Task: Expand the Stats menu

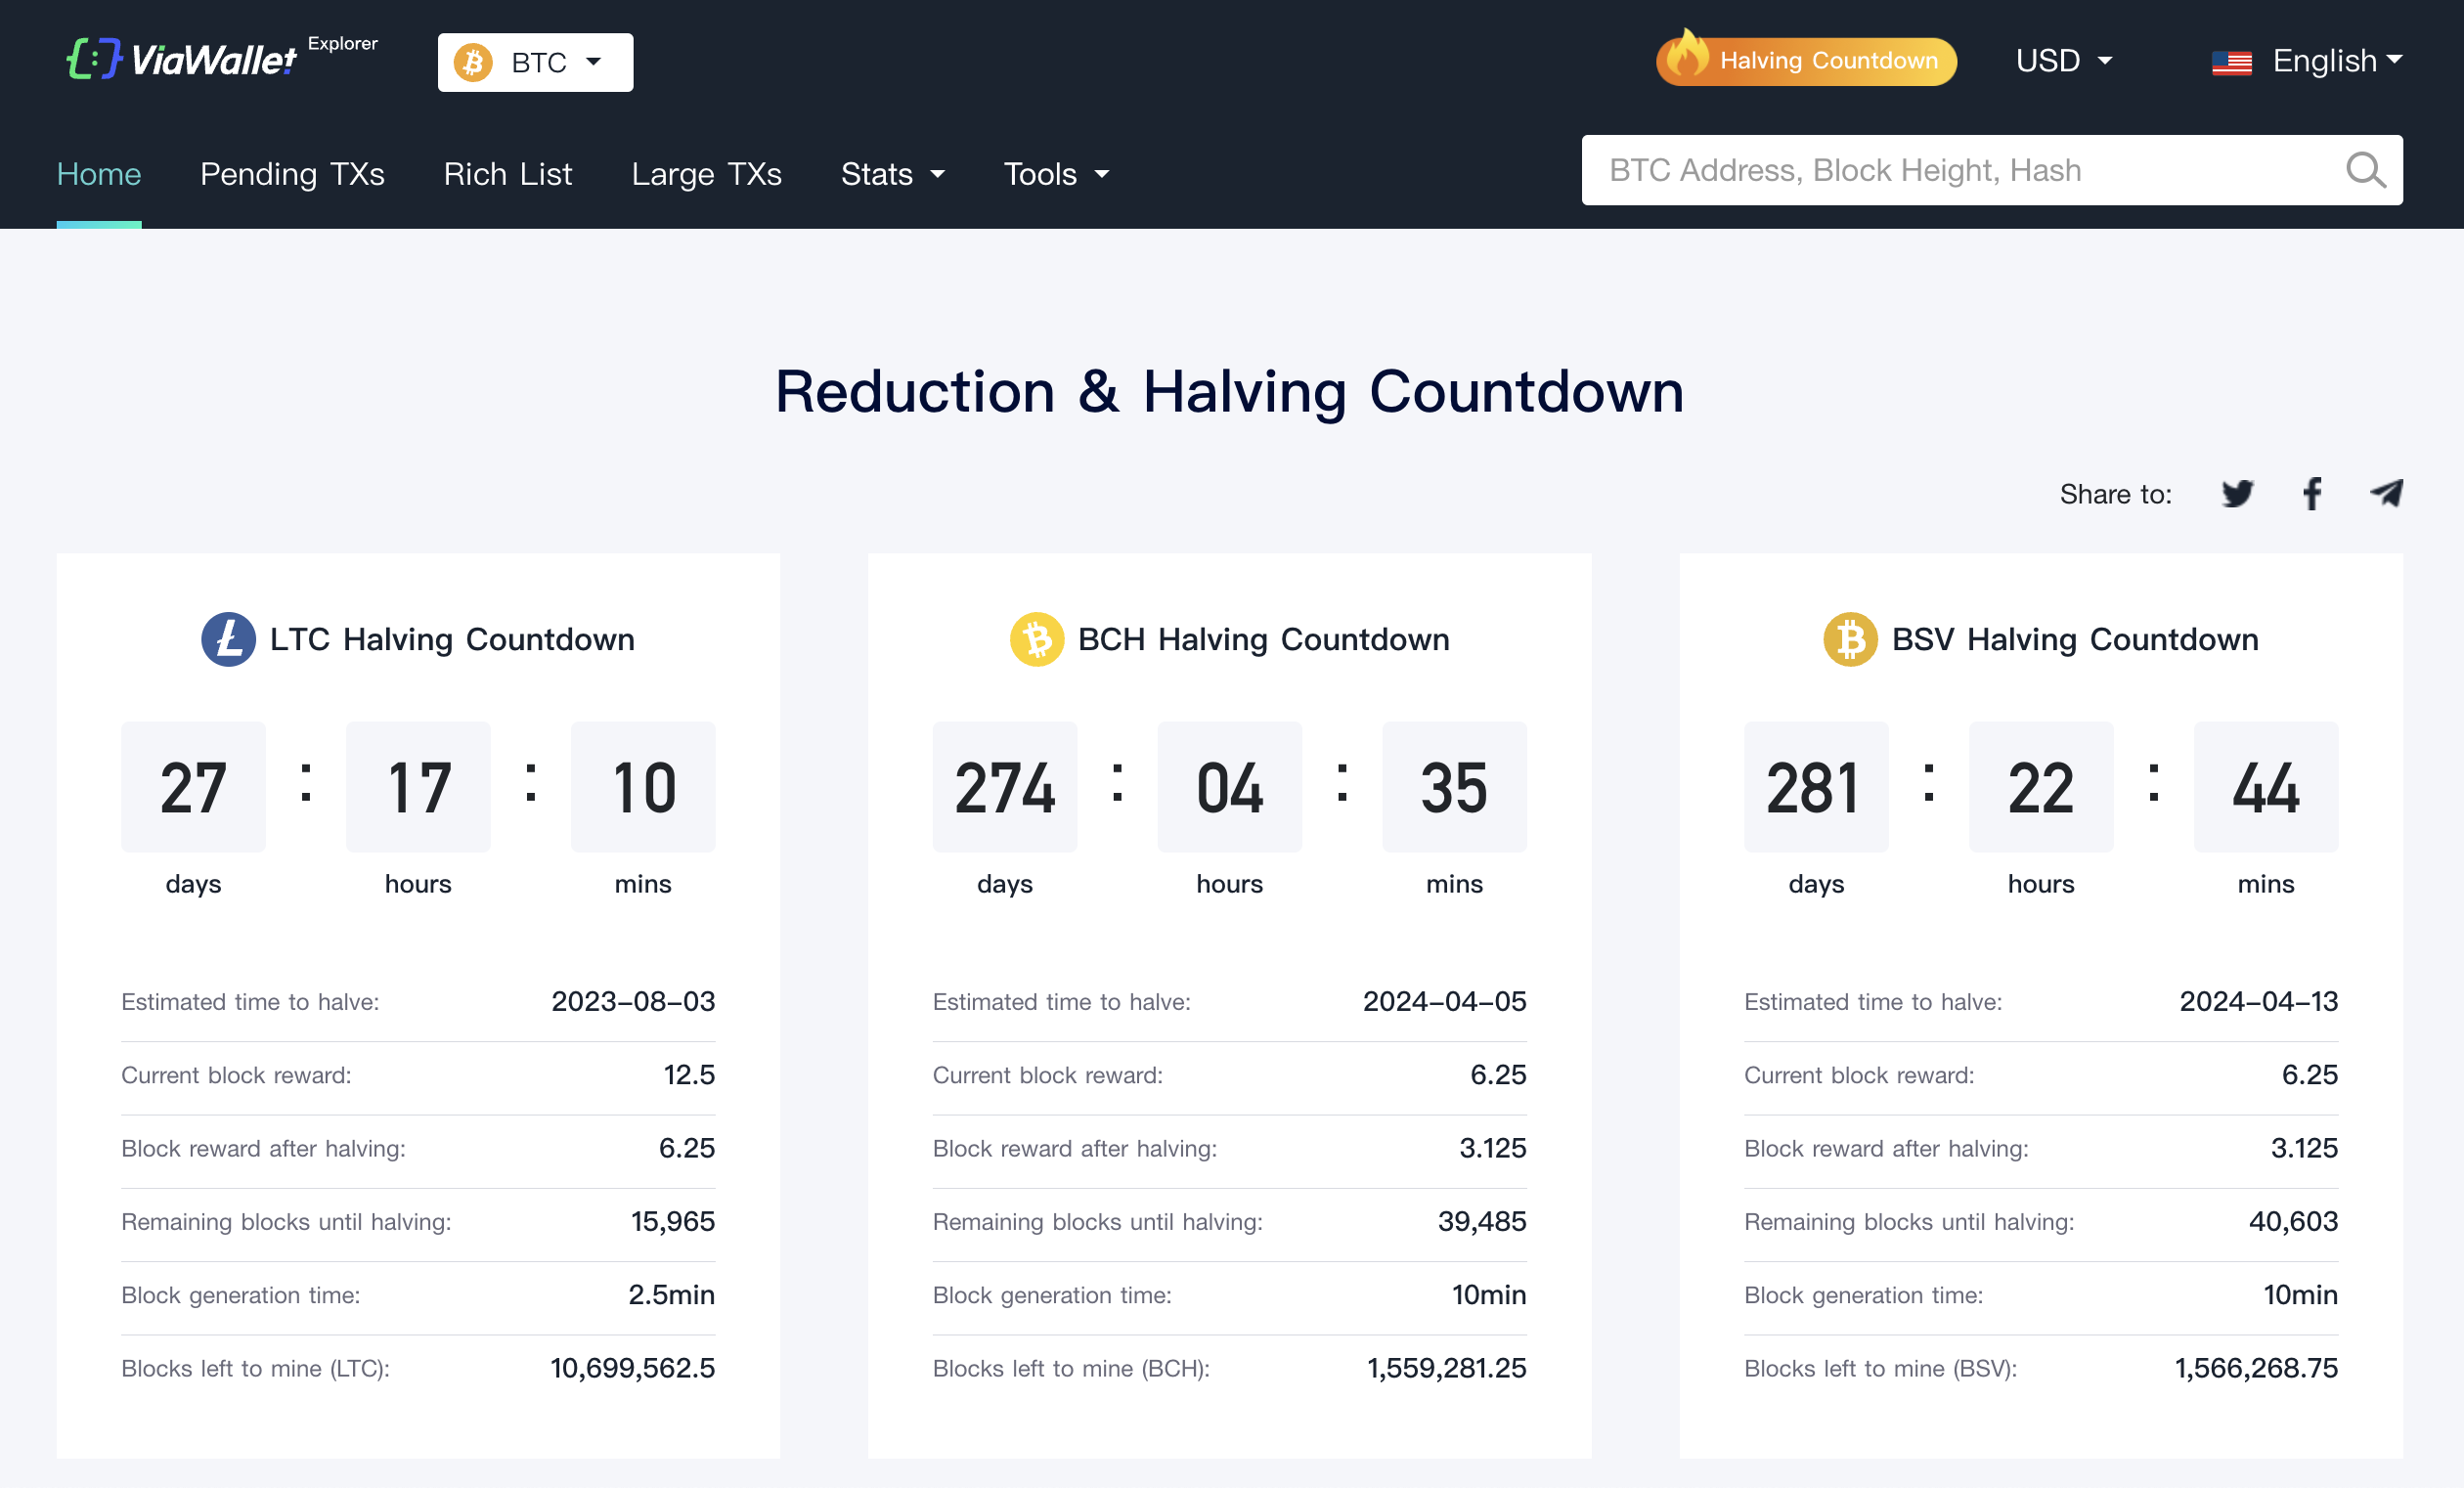Action: [892, 174]
